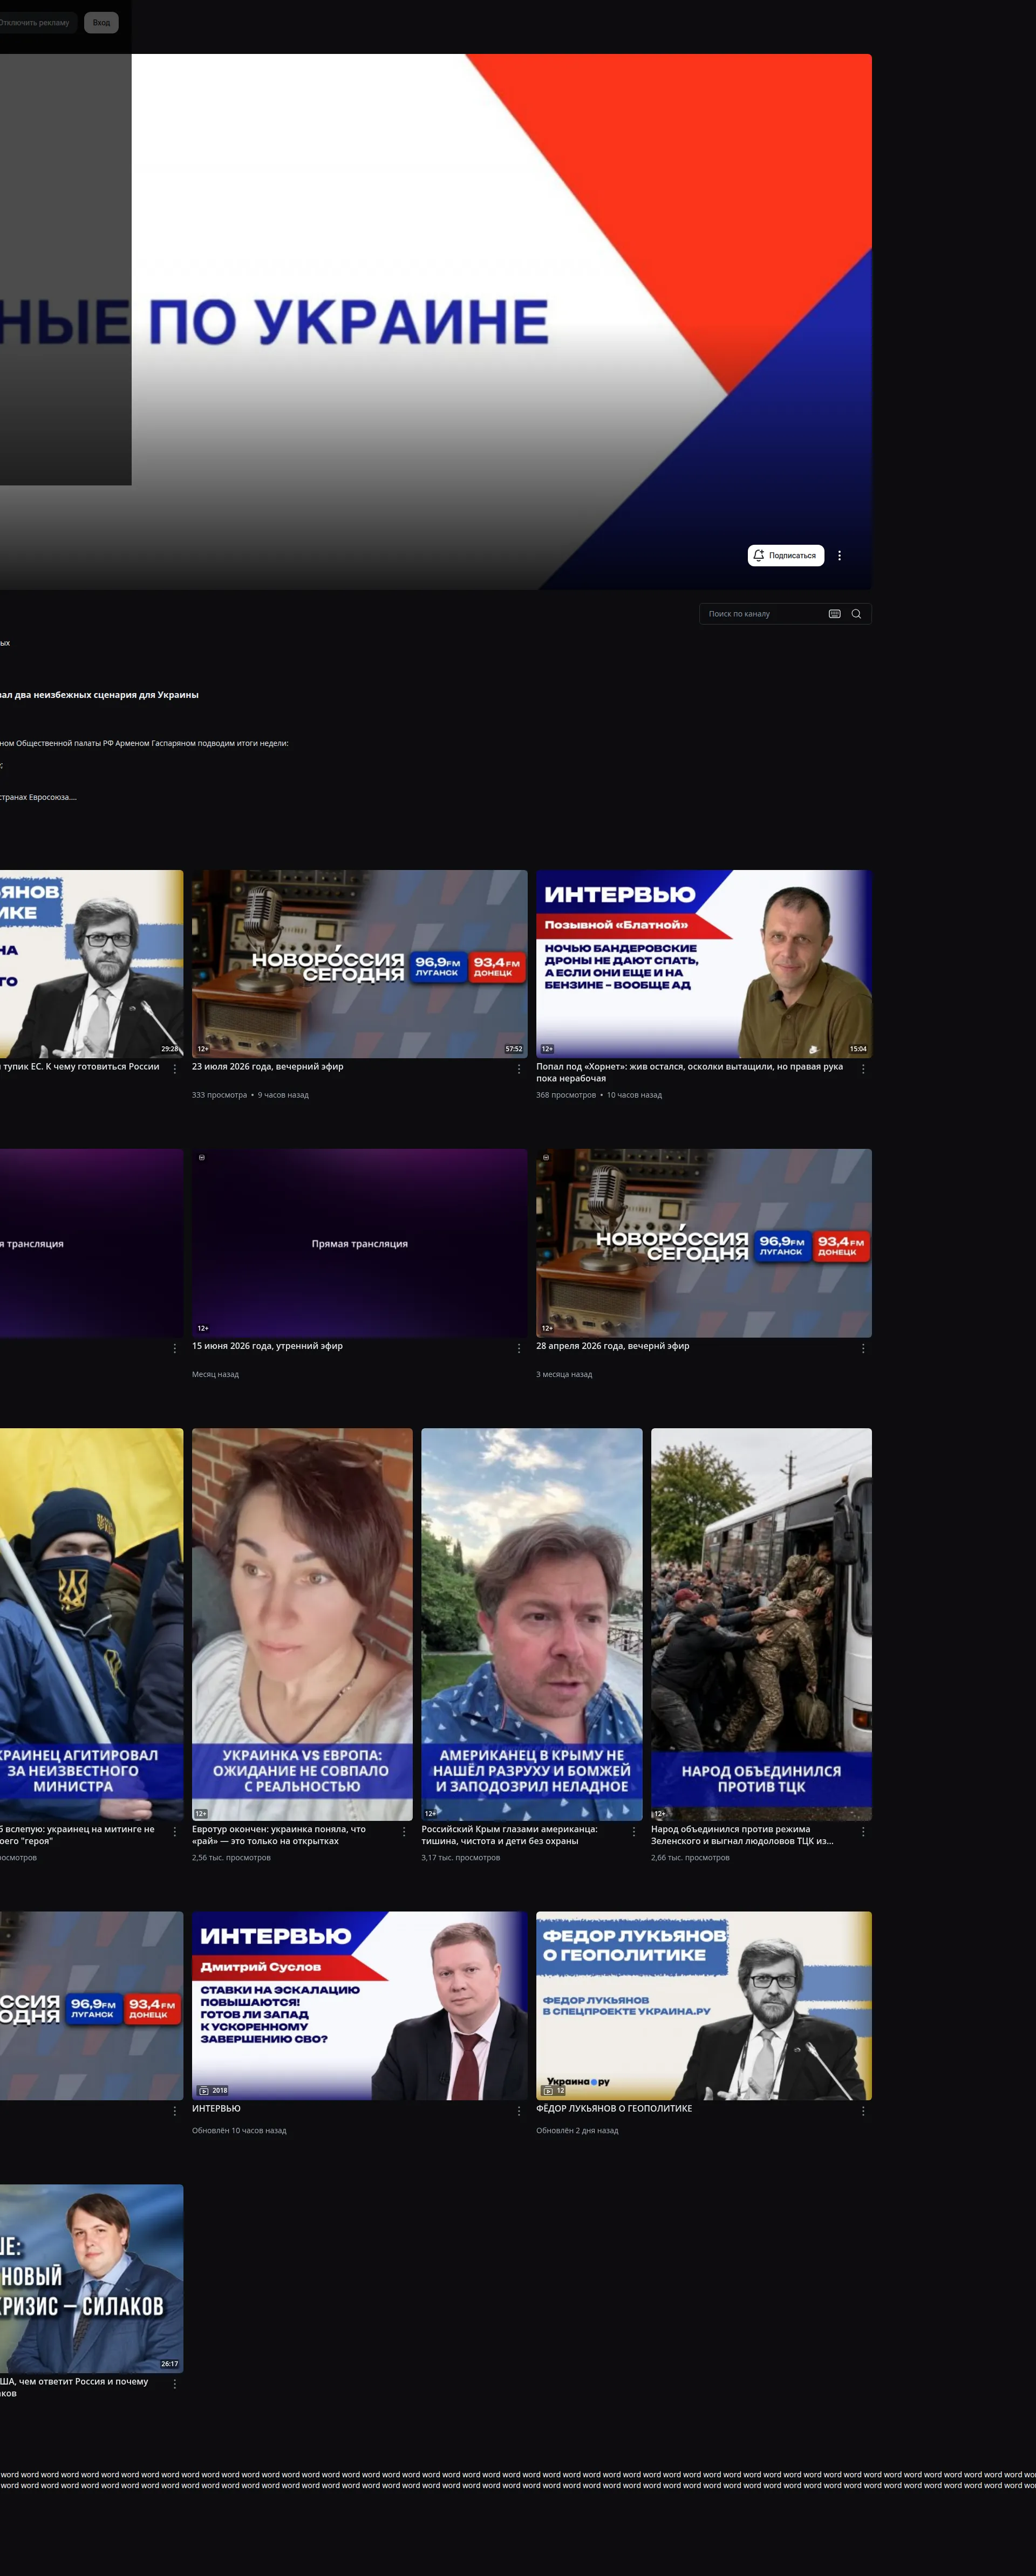The height and width of the screenshot is (2576, 1036).
Task: Click the Вход login button
Action: point(101,22)
